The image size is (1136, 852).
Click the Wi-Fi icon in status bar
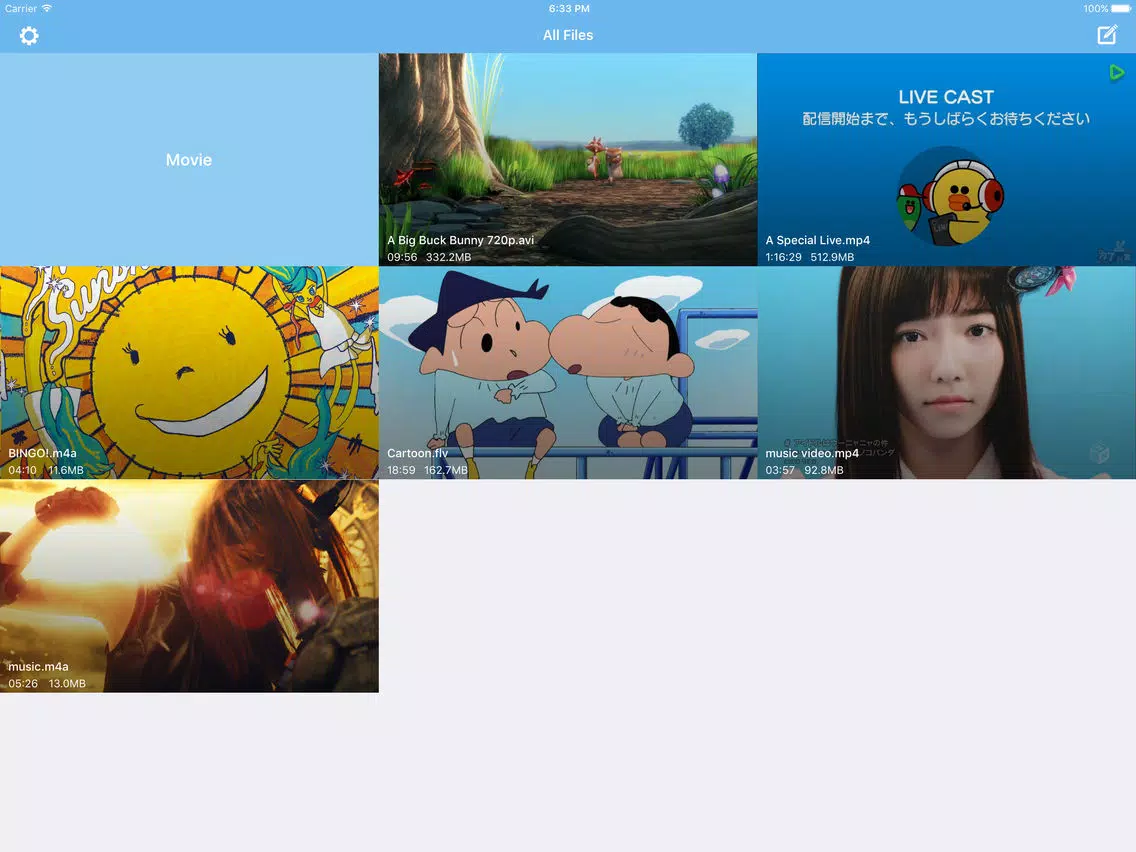[47, 9]
